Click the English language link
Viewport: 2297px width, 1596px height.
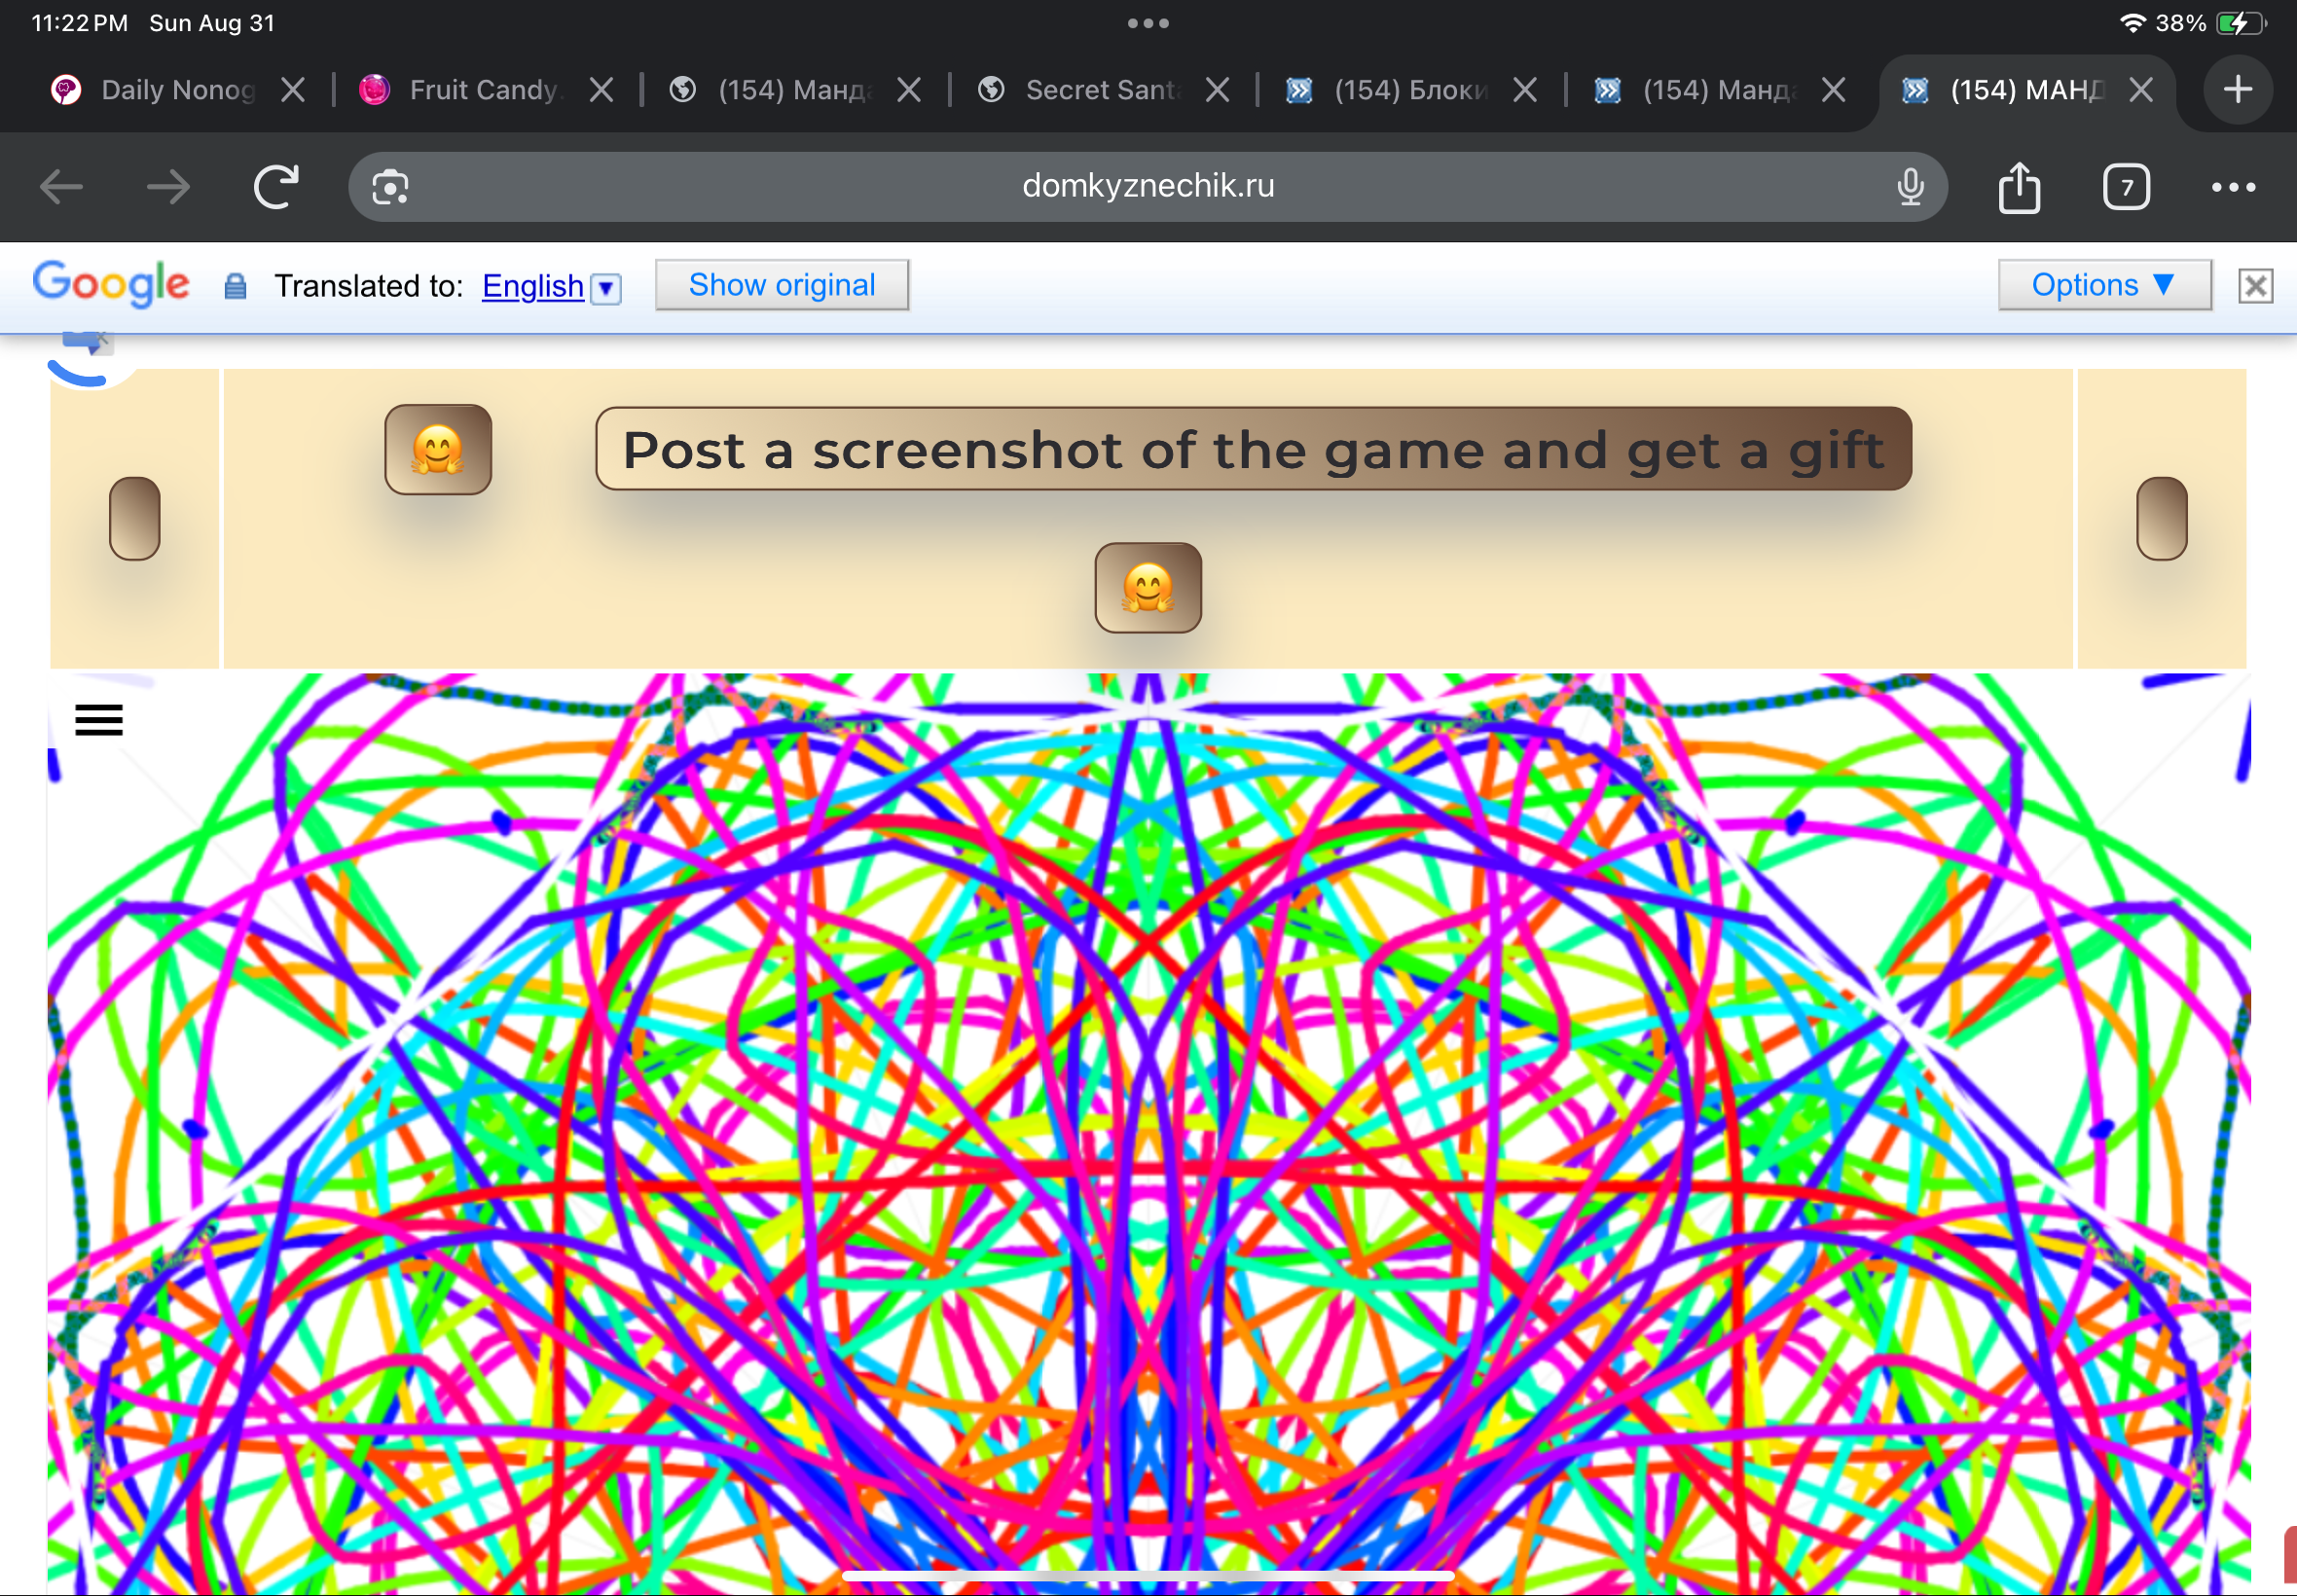tap(533, 286)
